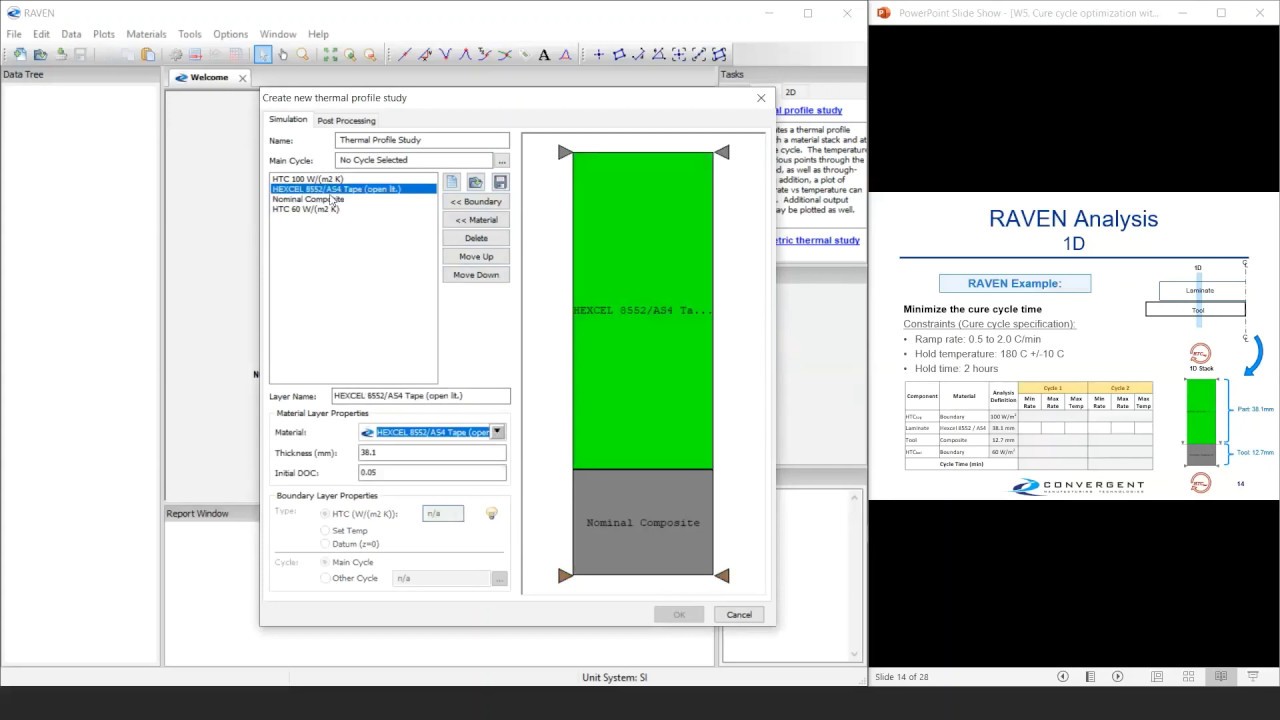Switch to Post Processing tab
1280x720 pixels.
pos(346,121)
